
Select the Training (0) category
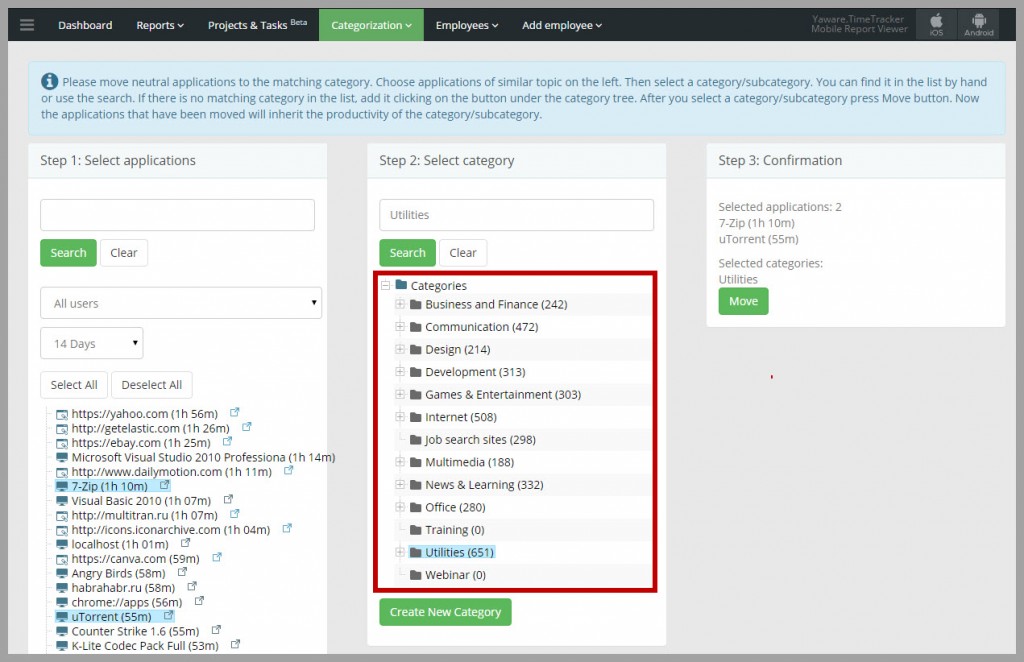[455, 529]
